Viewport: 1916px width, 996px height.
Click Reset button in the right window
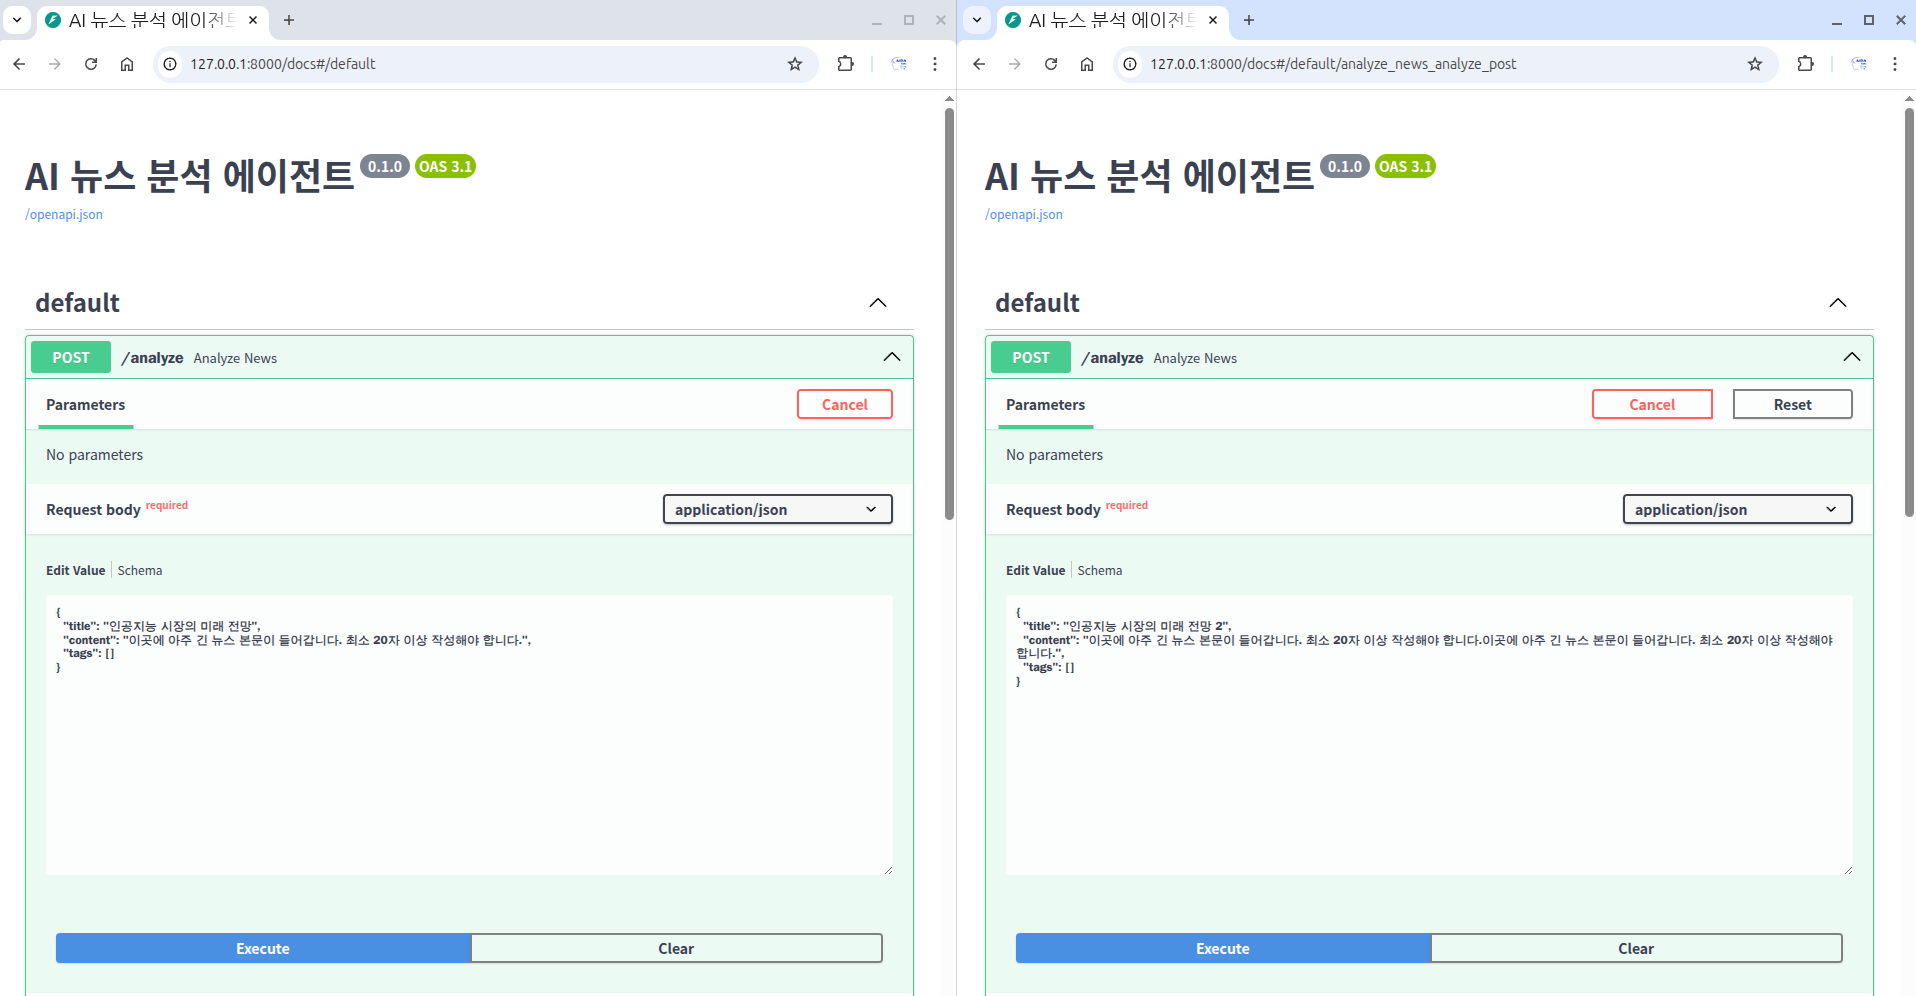click(1792, 405)
